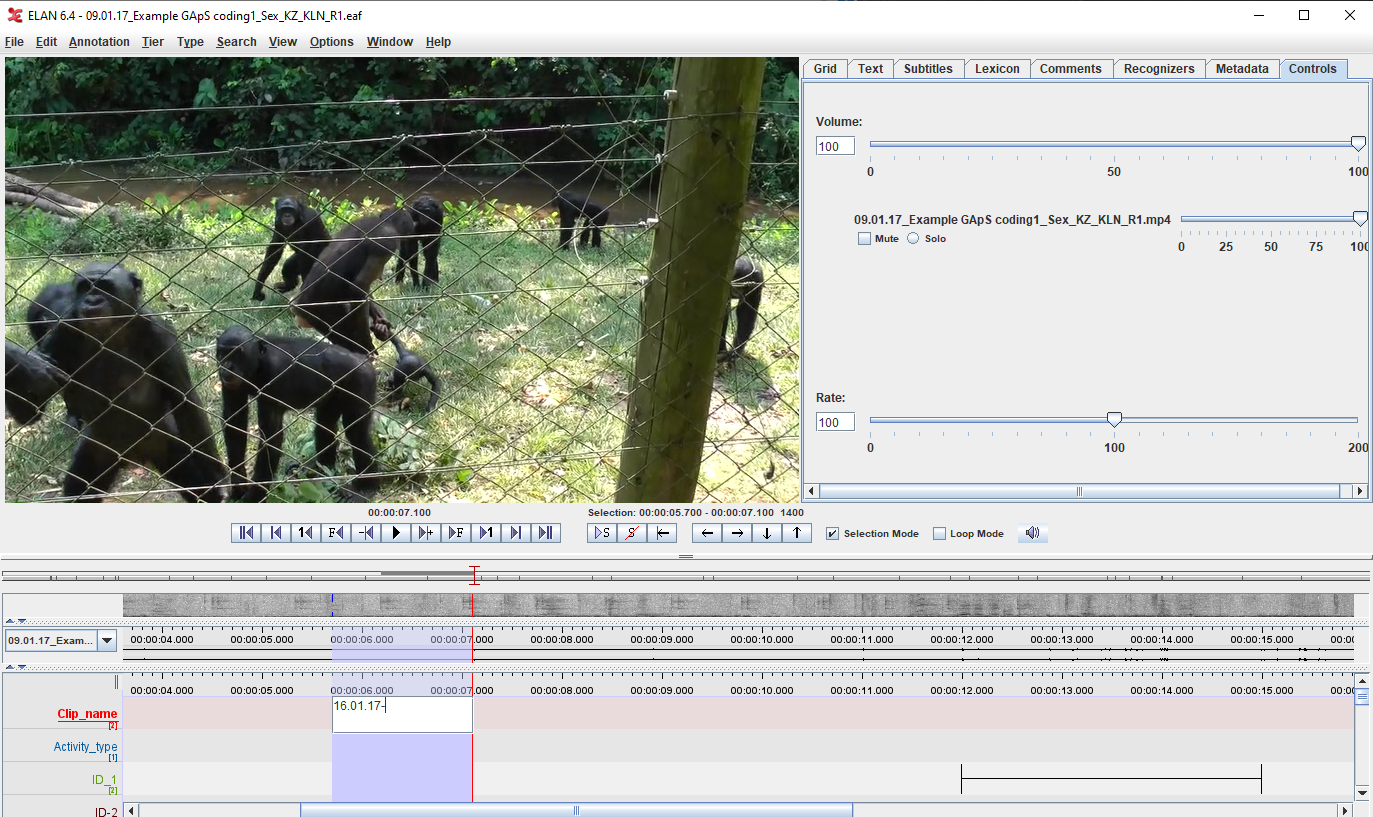Switch to the Lexicon tab
Viewport: 1373px width, 817px height.
click(x=997, y=69)
